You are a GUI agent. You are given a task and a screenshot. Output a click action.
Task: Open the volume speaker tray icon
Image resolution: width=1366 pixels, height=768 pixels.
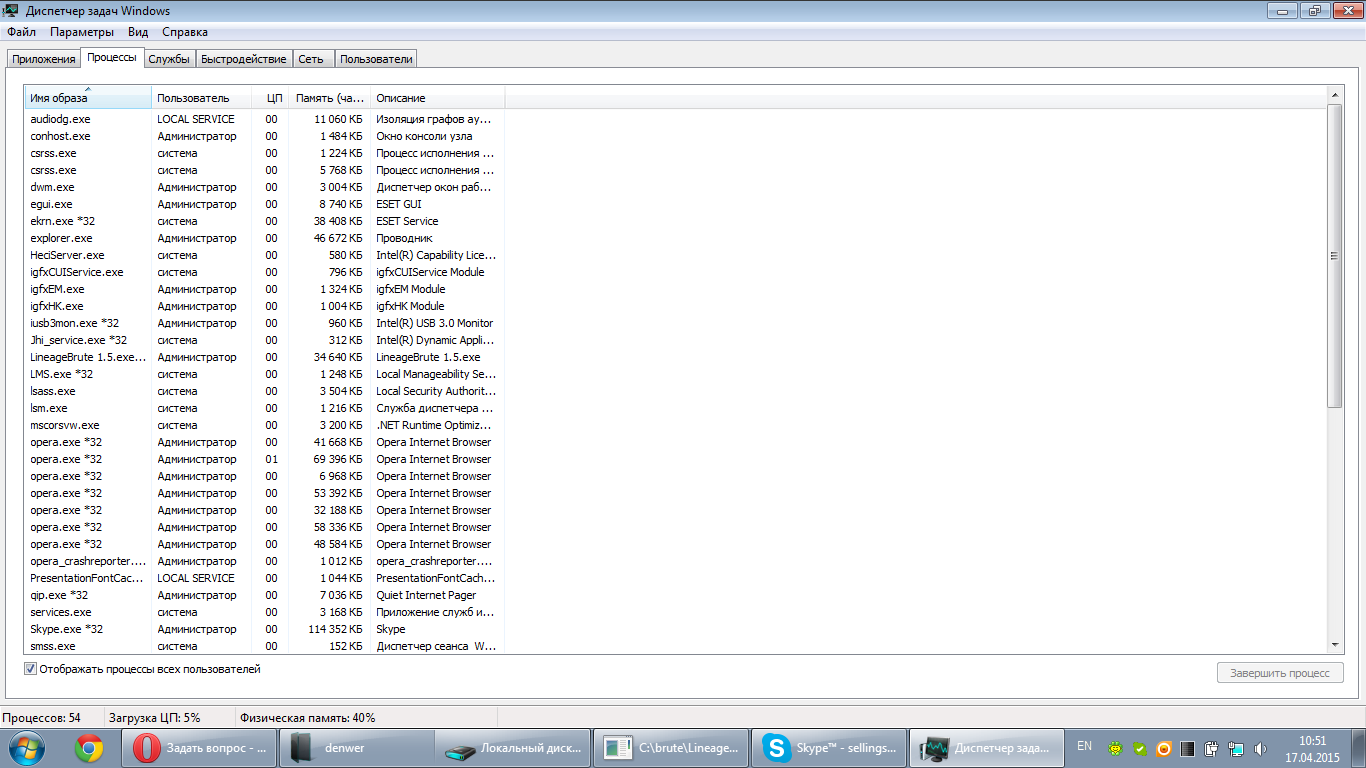click(1260, 747)
